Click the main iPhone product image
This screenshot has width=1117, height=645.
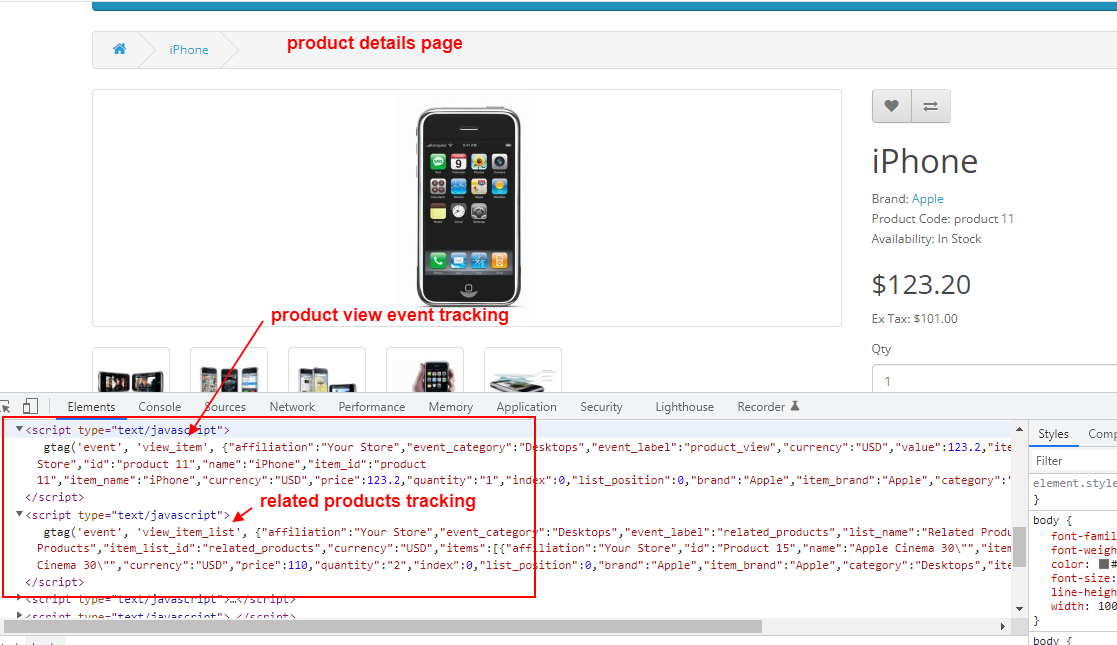(x=467, y=208)
